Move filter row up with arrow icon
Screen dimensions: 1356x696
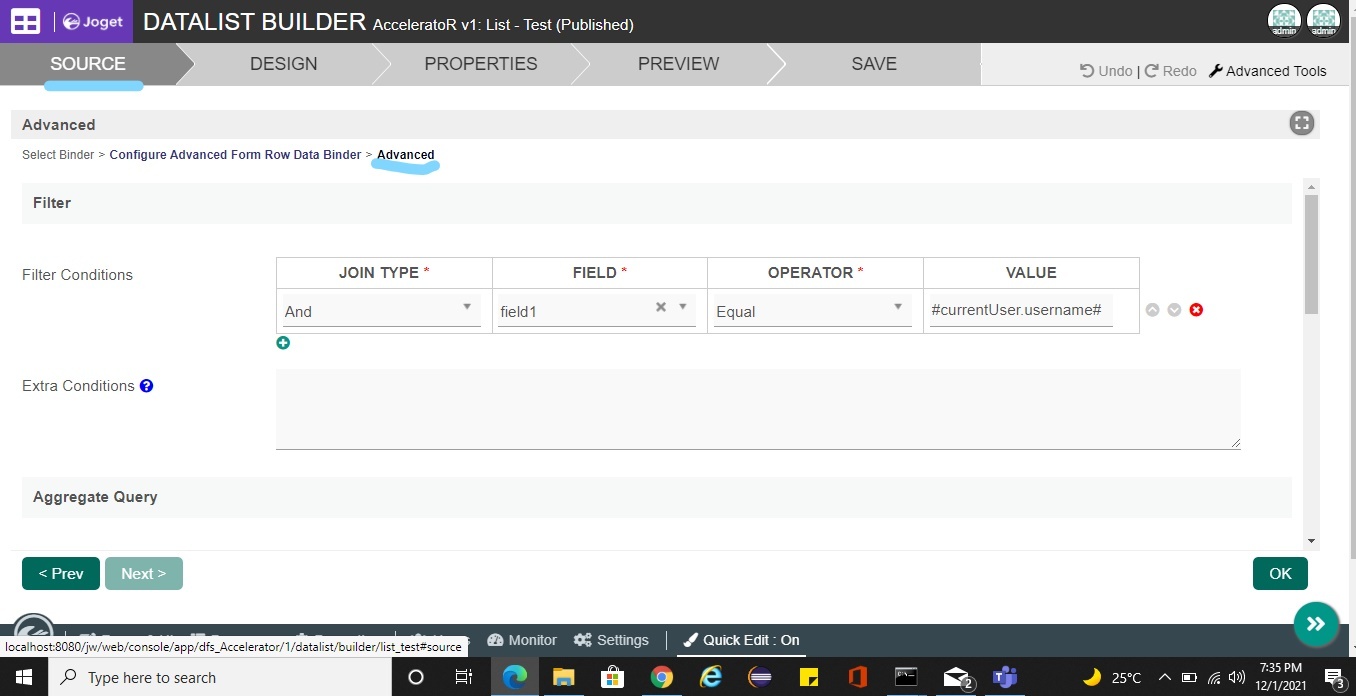click(1152, 310)
